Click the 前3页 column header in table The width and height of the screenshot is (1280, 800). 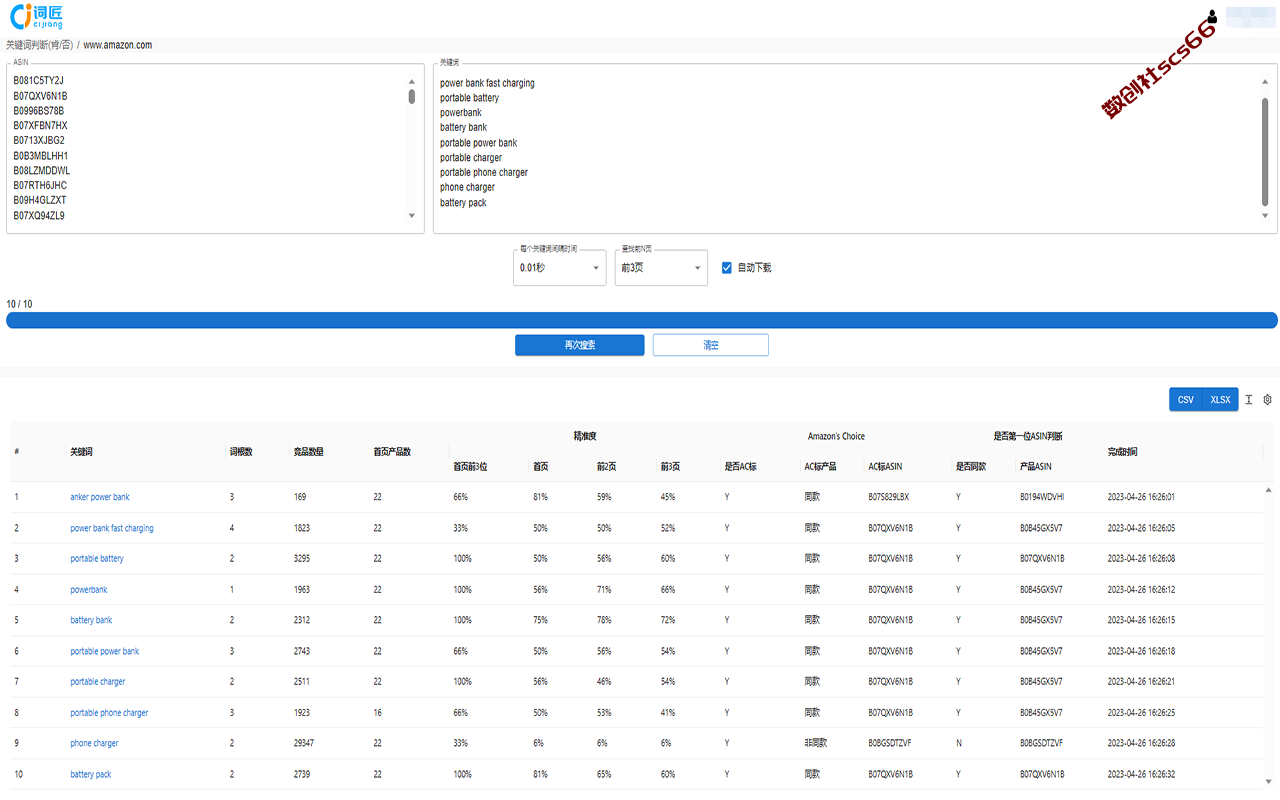pyautogui.click(x=670, y=467)
